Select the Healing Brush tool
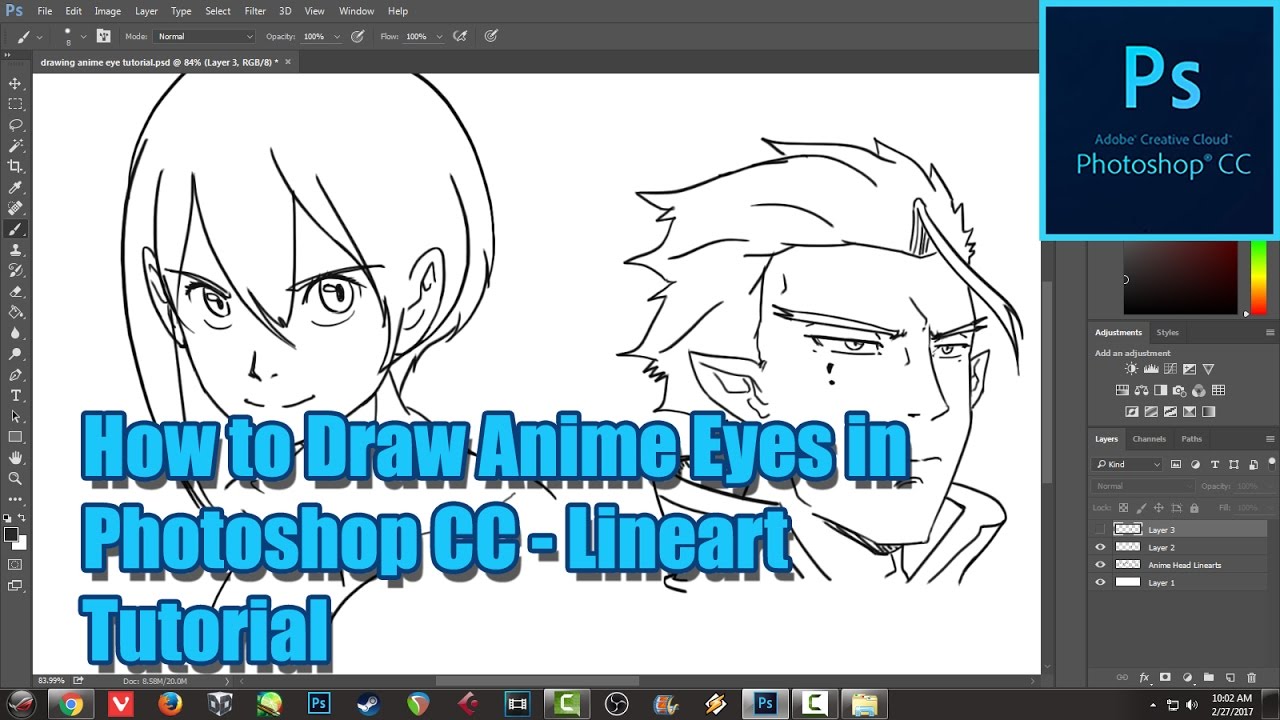The width and height of the screenshot is (1280, 720). pos(15,208)
